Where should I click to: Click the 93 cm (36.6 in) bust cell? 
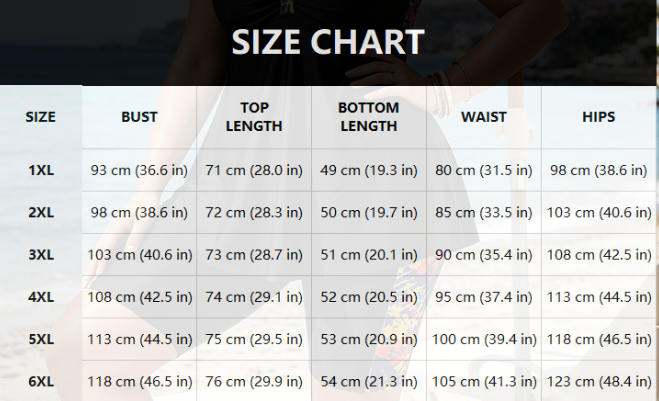tap(139, 170)
